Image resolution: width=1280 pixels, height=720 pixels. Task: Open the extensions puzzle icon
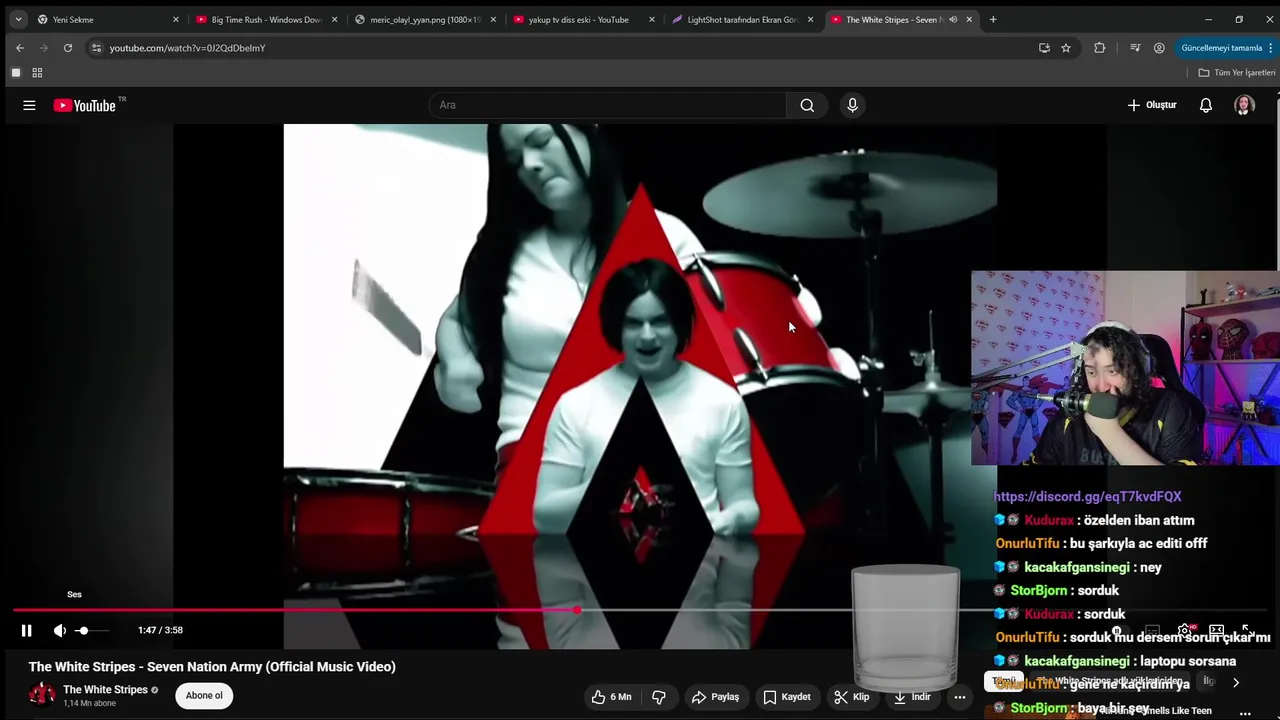pos(1100,48)
